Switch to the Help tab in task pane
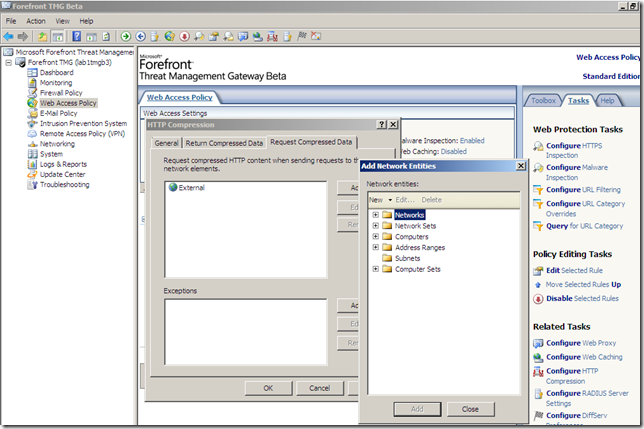Screen dimensions: 644x429 [607, 101]
